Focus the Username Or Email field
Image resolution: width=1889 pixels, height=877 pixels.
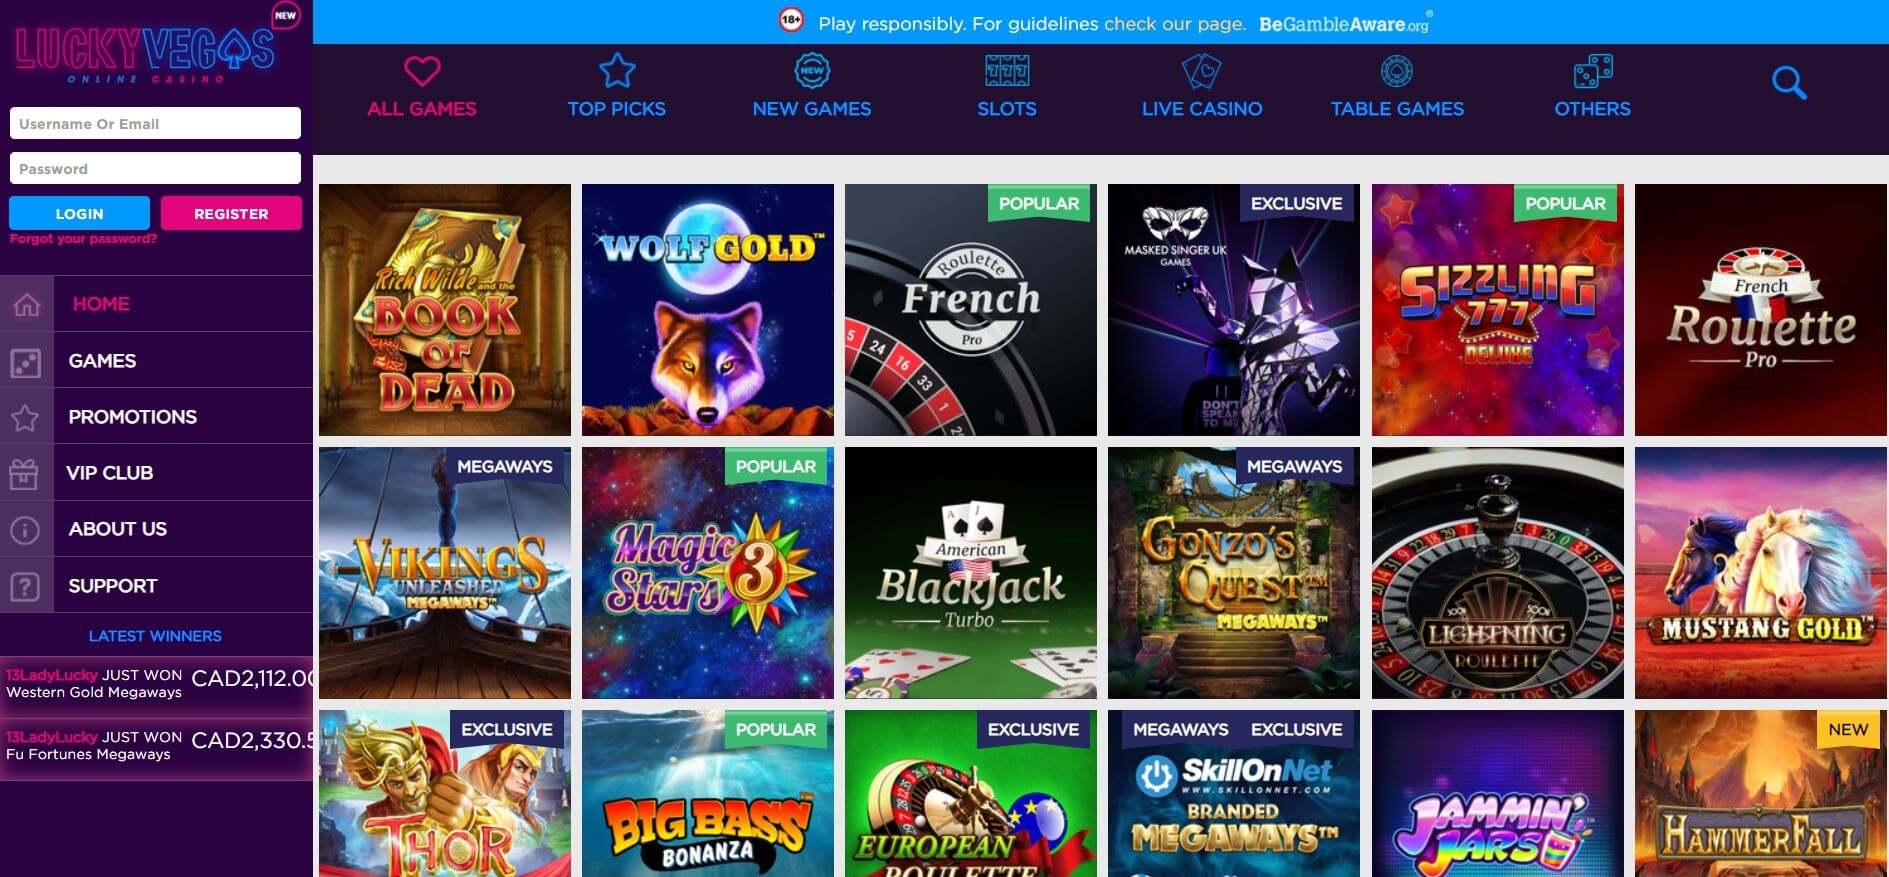point(155,123)
